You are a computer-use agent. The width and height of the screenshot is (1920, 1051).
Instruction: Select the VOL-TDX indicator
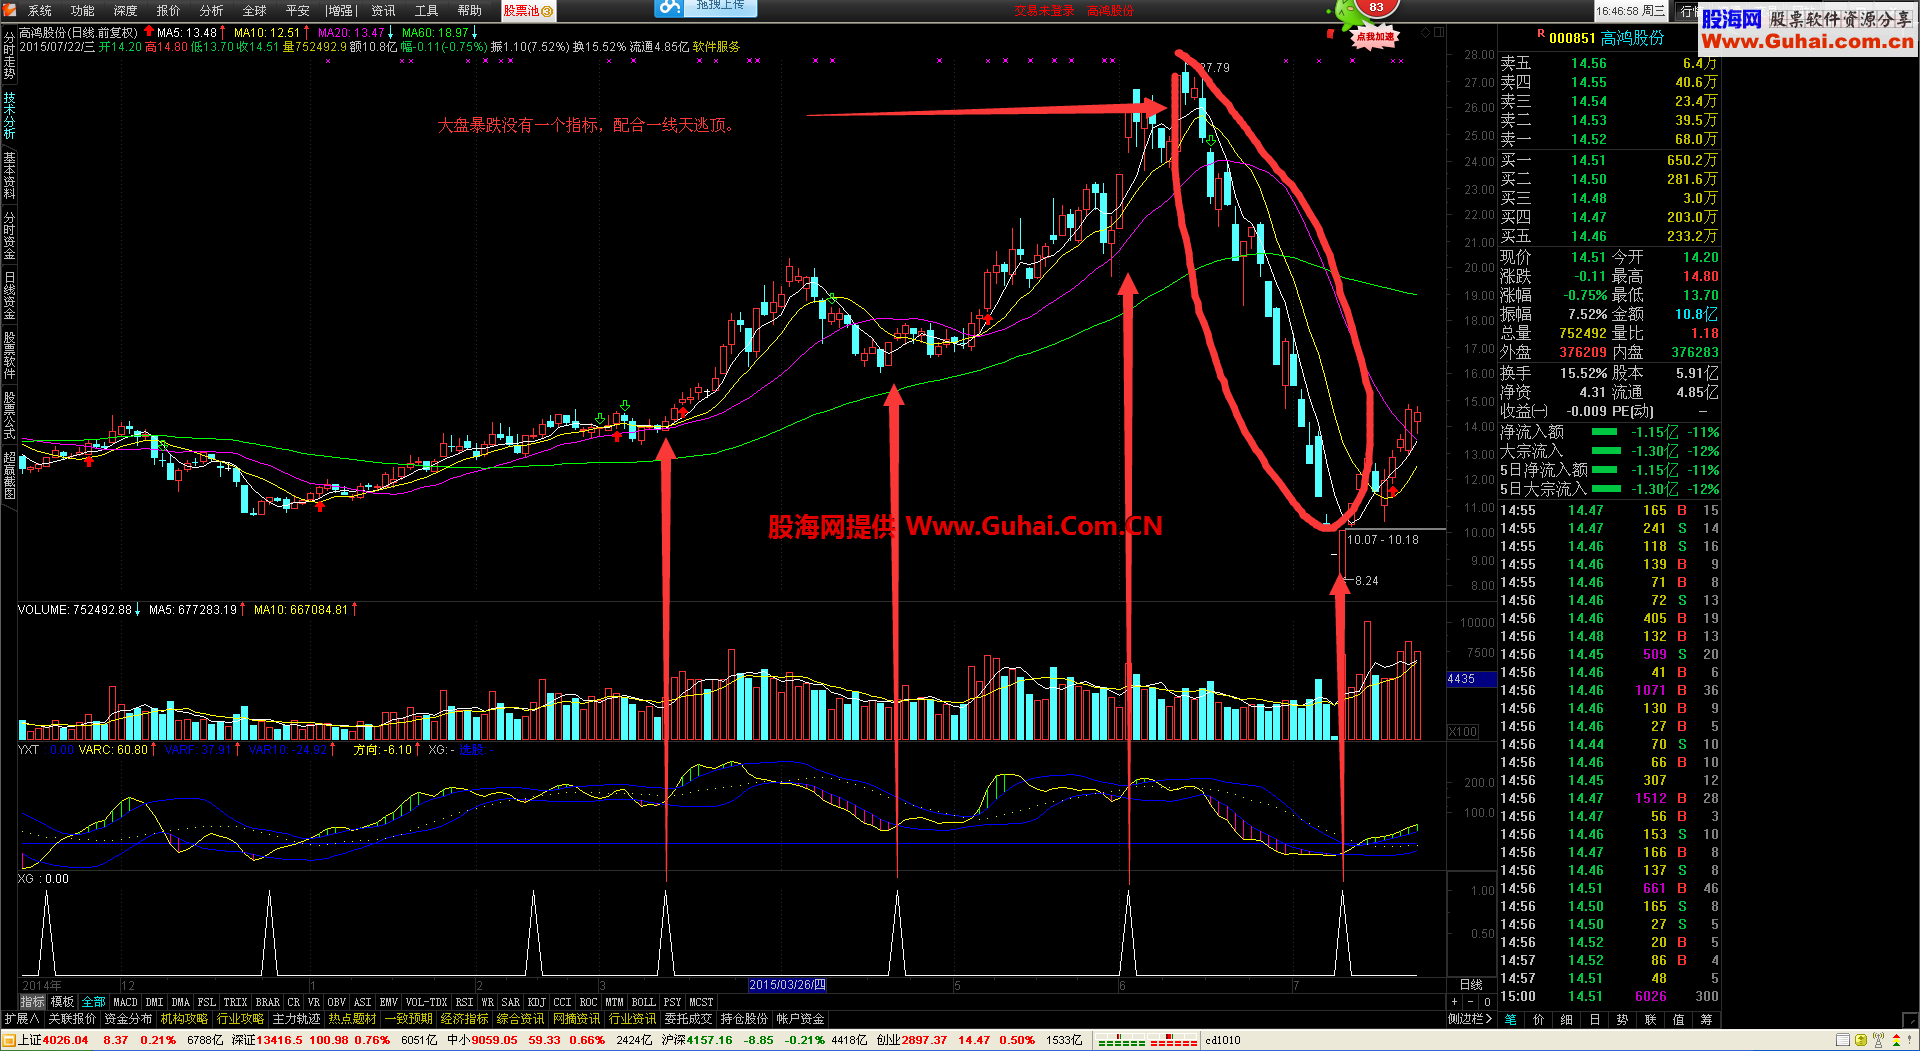point(427,1002)
